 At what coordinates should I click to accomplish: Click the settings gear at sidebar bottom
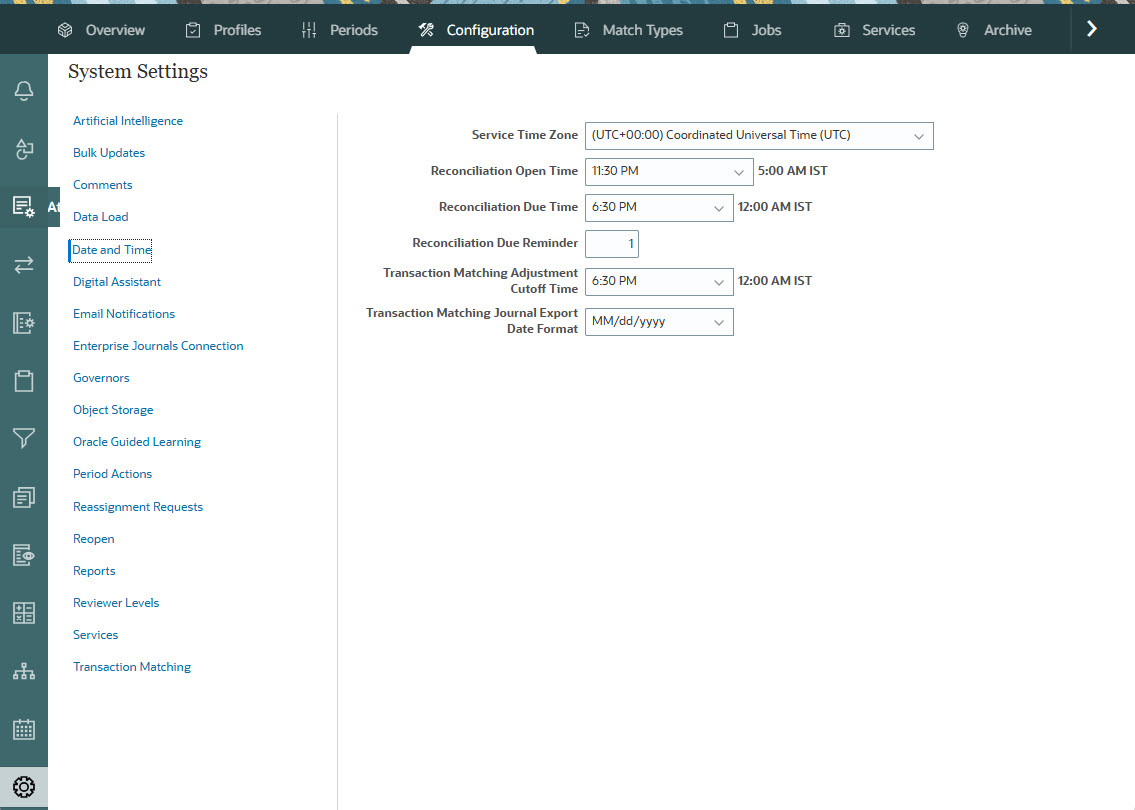23,786
